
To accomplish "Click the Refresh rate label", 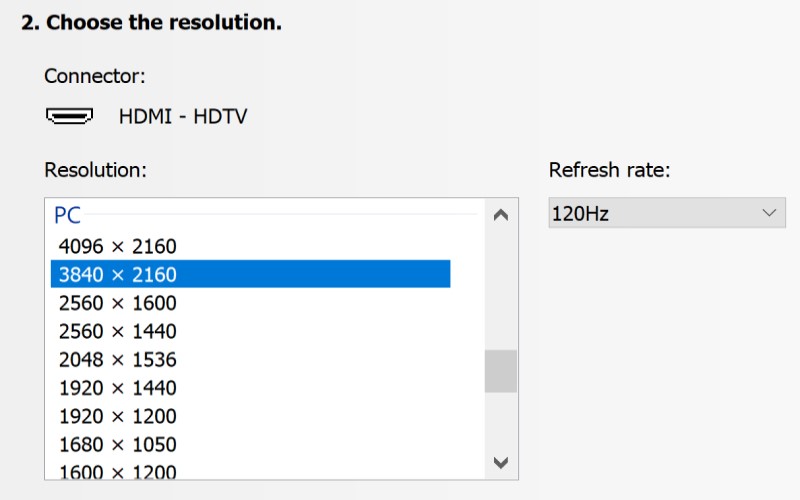I will tap(609, 170).
